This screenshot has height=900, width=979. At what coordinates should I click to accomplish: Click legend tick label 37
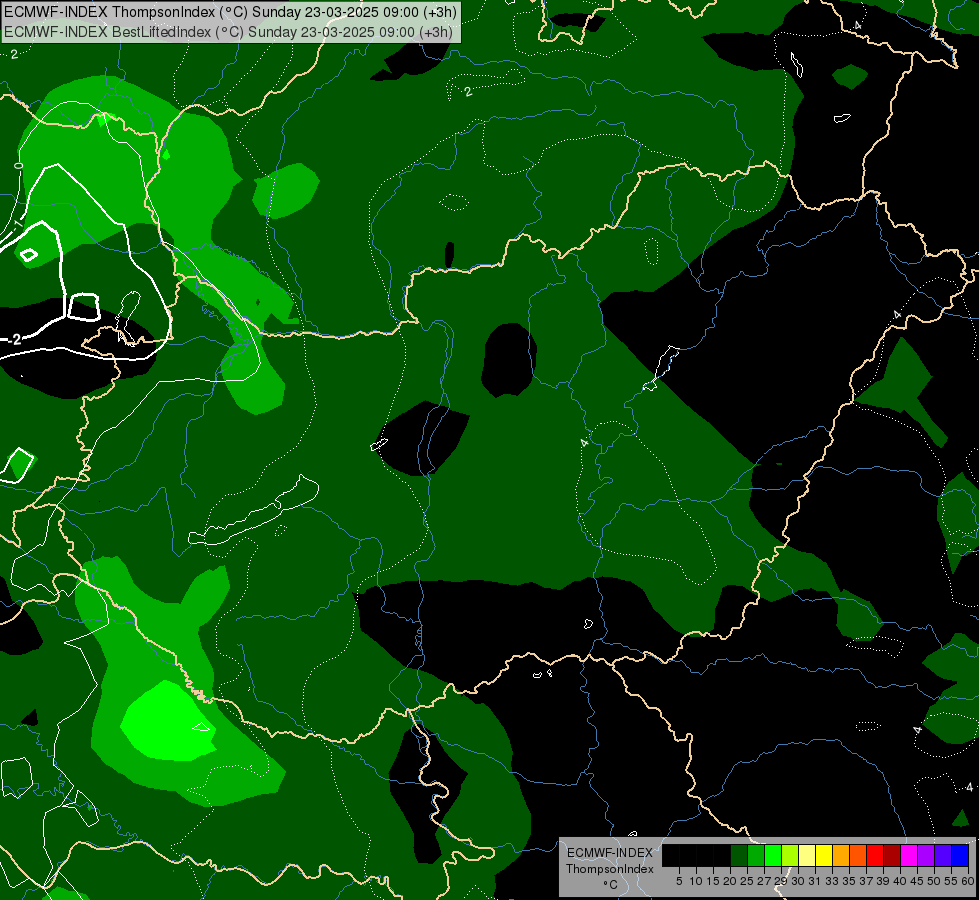(x=866, y=881)
